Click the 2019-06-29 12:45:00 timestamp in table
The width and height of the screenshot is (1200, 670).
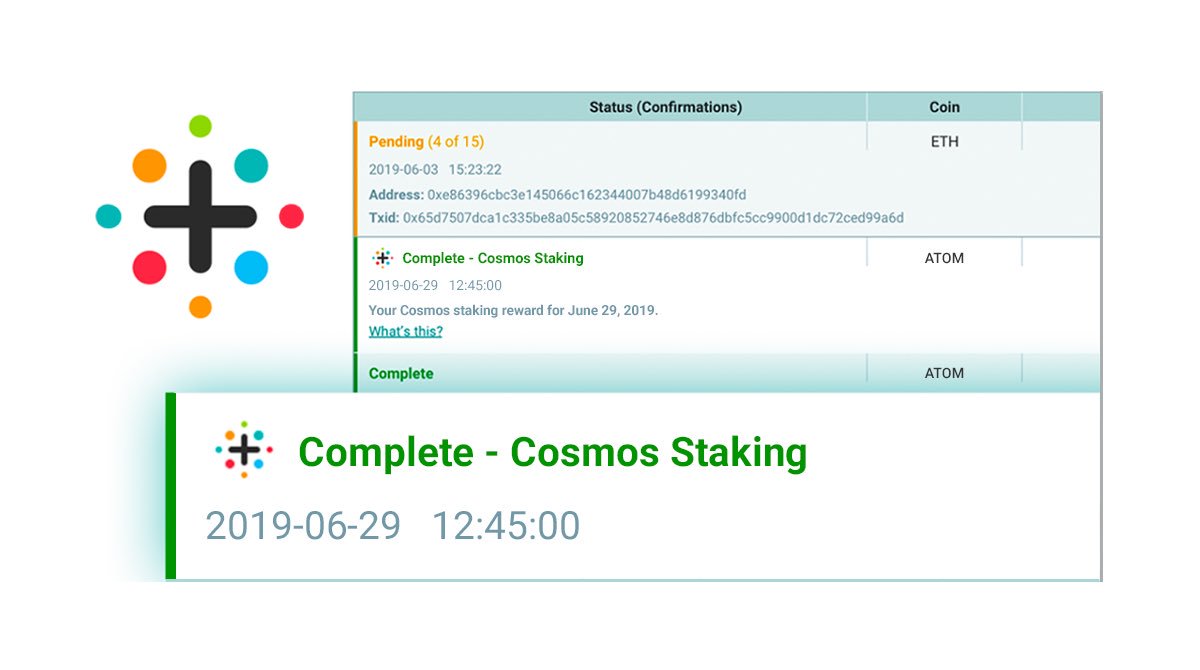(x=435, y=286)
